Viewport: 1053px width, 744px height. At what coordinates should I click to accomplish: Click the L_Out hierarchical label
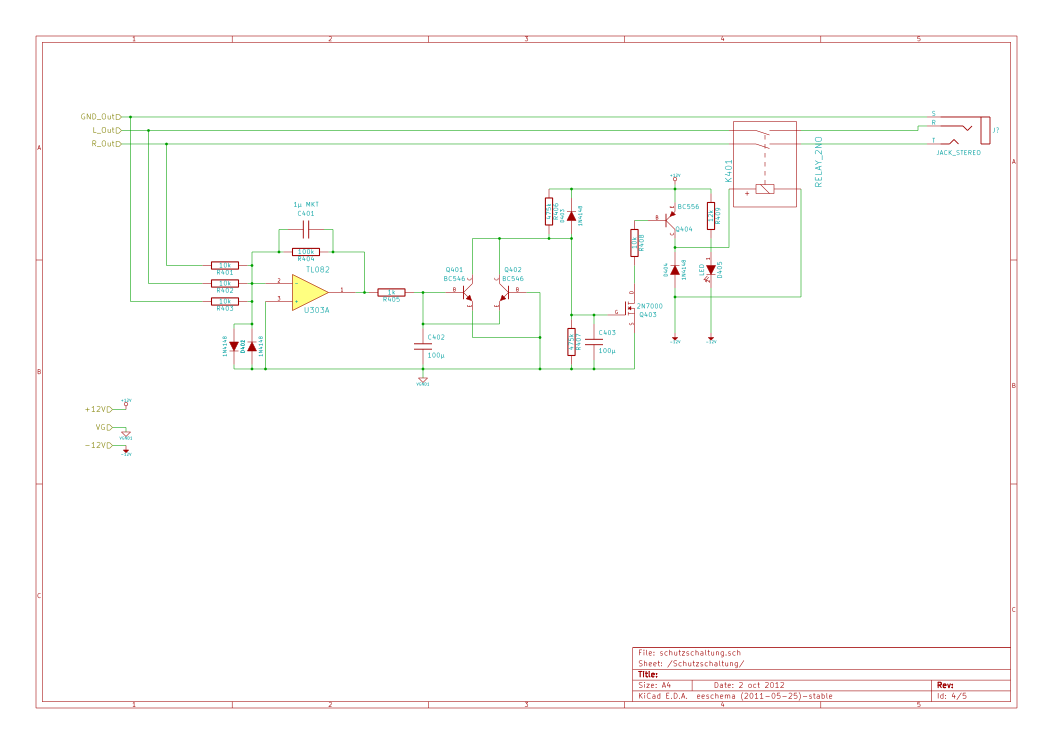(x=107, y=130)
